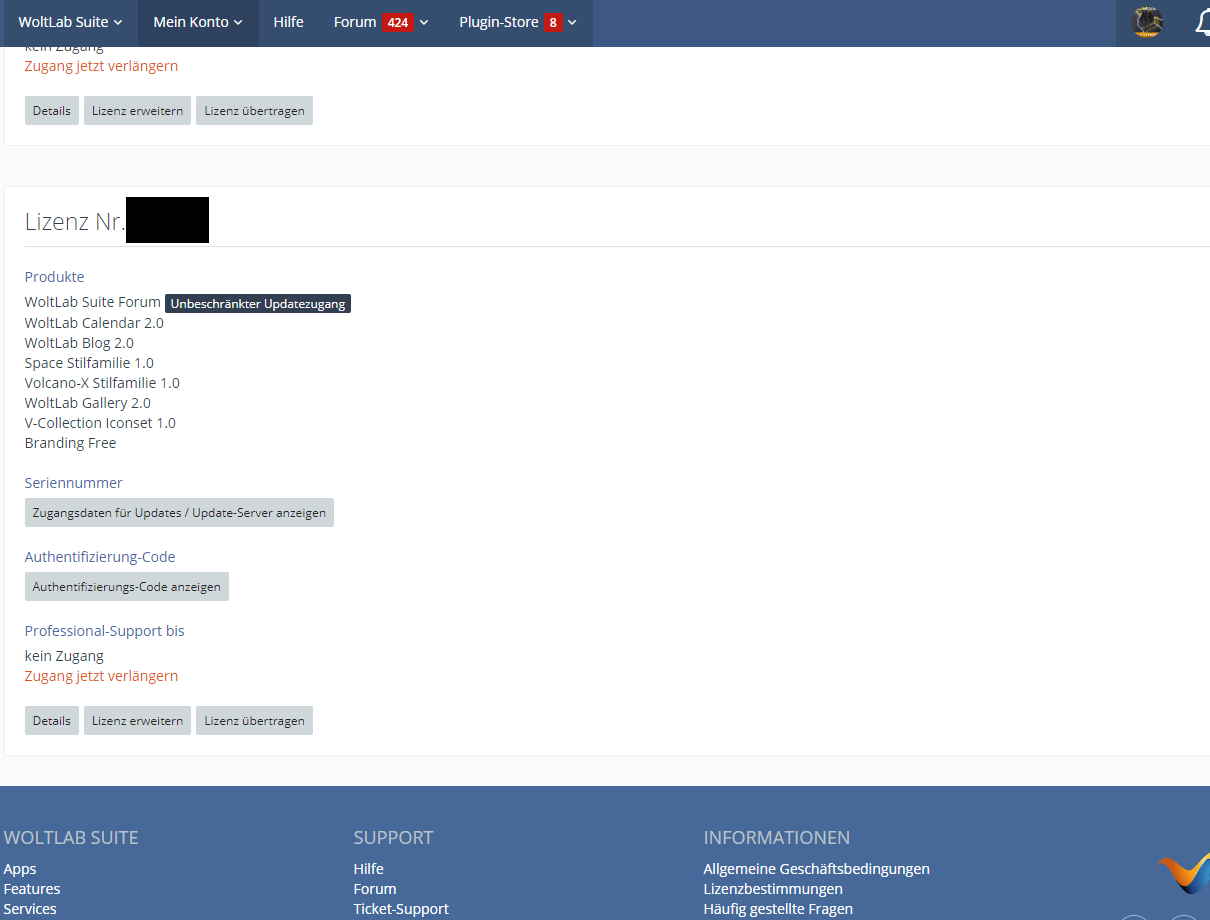This screenshot has width=1210, height=920.
Task: Open the Features link in footer
Action: pyautogui.click(x=32, y=889)
